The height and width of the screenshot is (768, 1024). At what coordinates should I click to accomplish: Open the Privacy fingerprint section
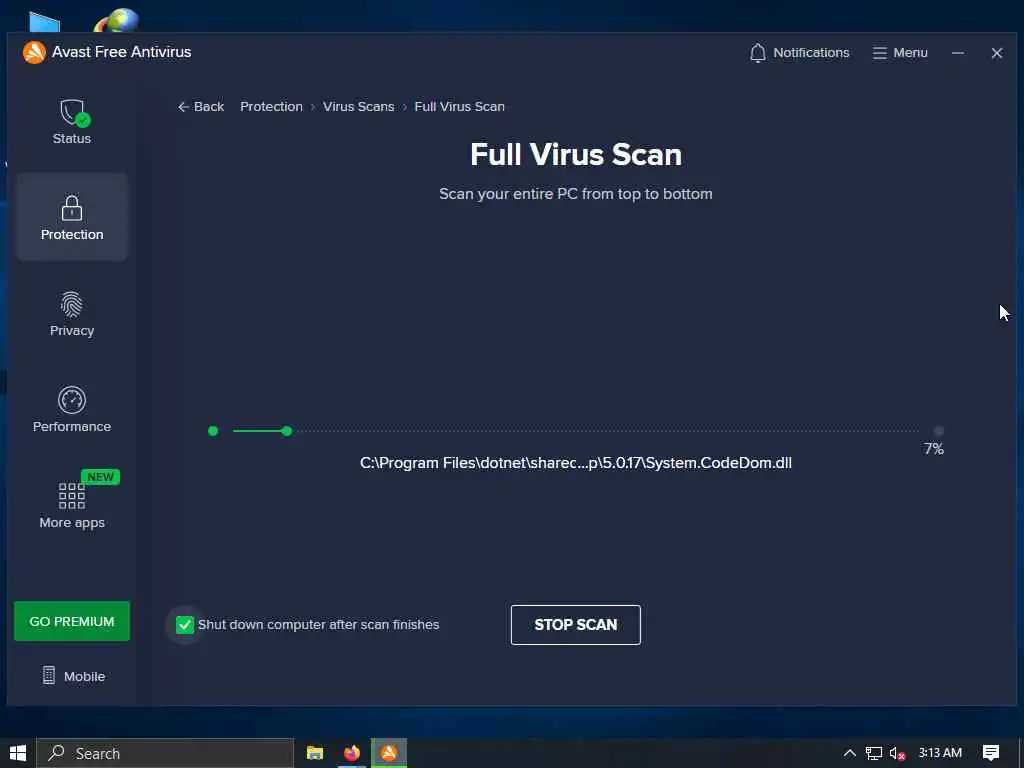(x=72, y=313)
